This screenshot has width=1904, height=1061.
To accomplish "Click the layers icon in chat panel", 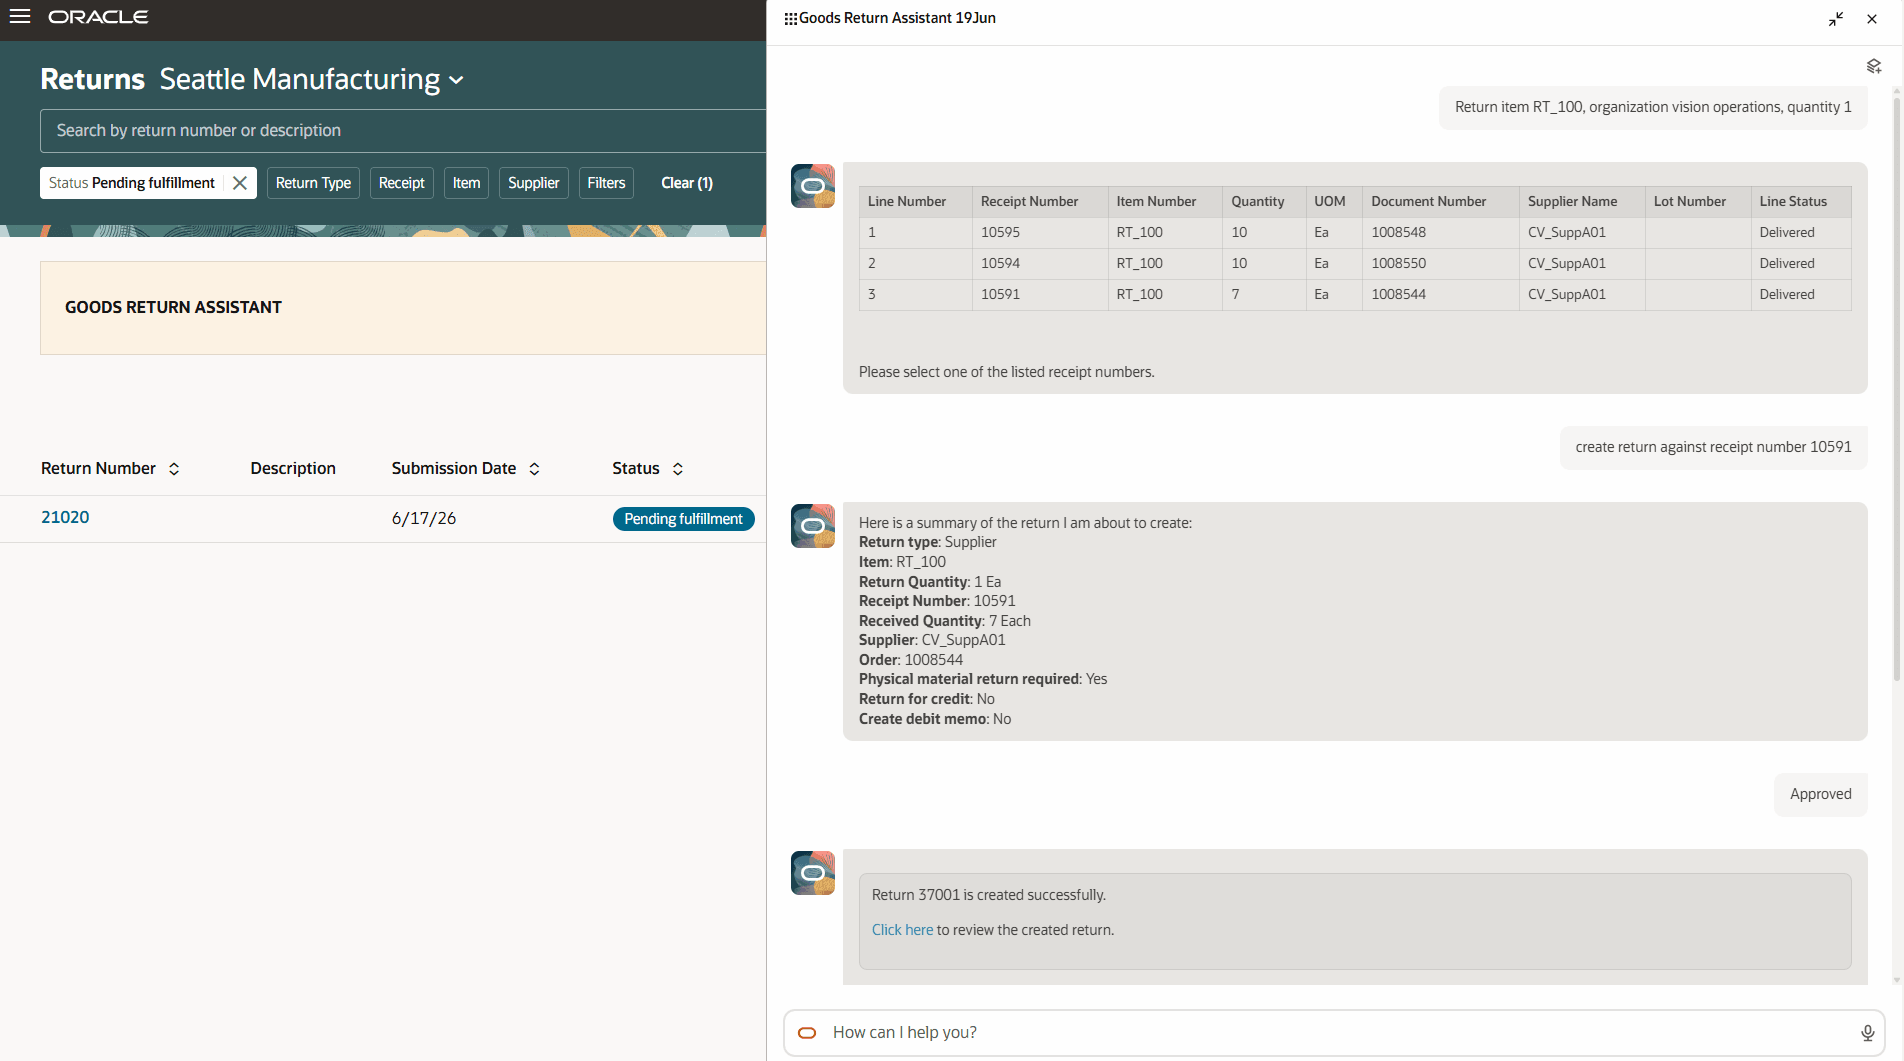I will click(1874, 66).
